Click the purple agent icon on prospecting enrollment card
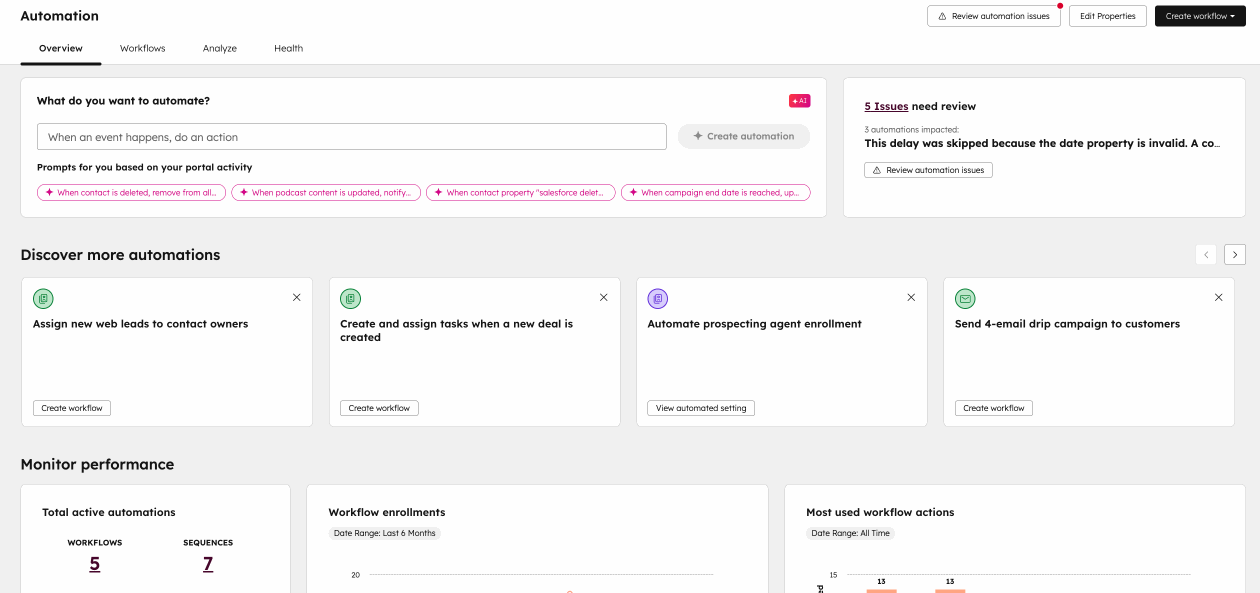This screenshot has height=593, width=1260. (657, 297)
